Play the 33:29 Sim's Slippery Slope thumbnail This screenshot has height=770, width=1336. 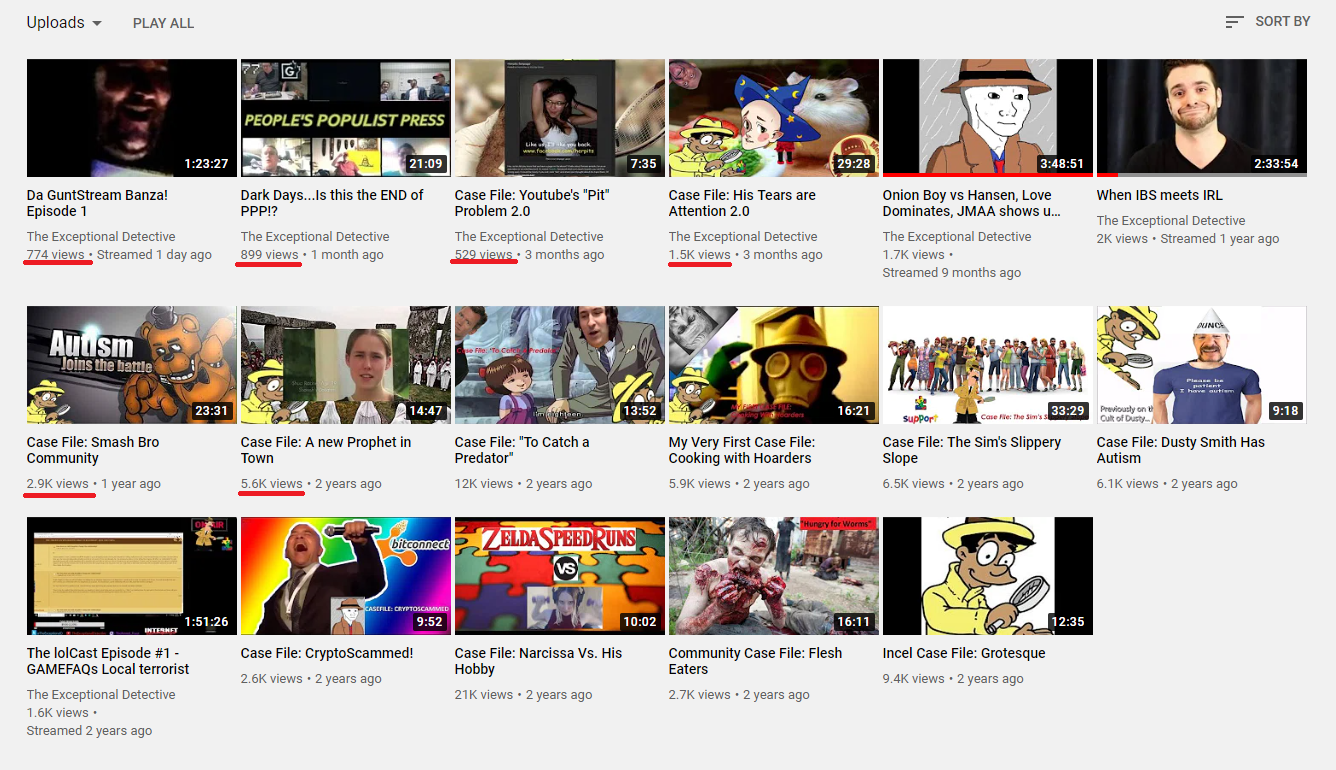tap(988, 365)
